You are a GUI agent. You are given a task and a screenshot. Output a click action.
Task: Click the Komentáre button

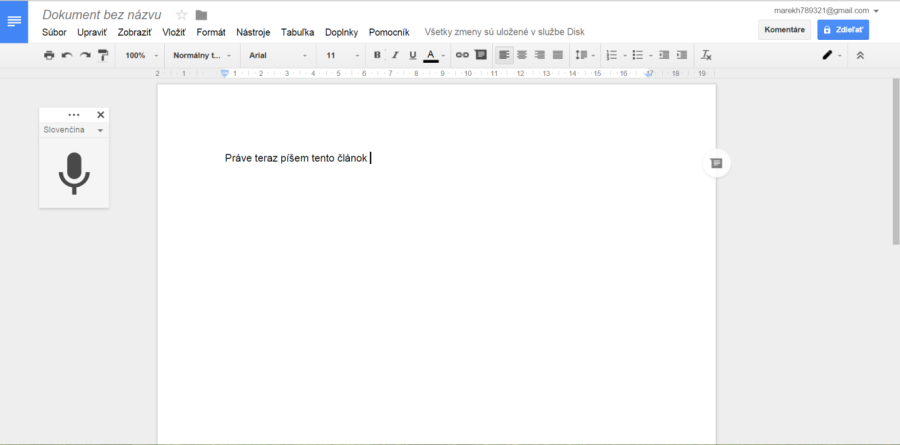pos(784,30)
